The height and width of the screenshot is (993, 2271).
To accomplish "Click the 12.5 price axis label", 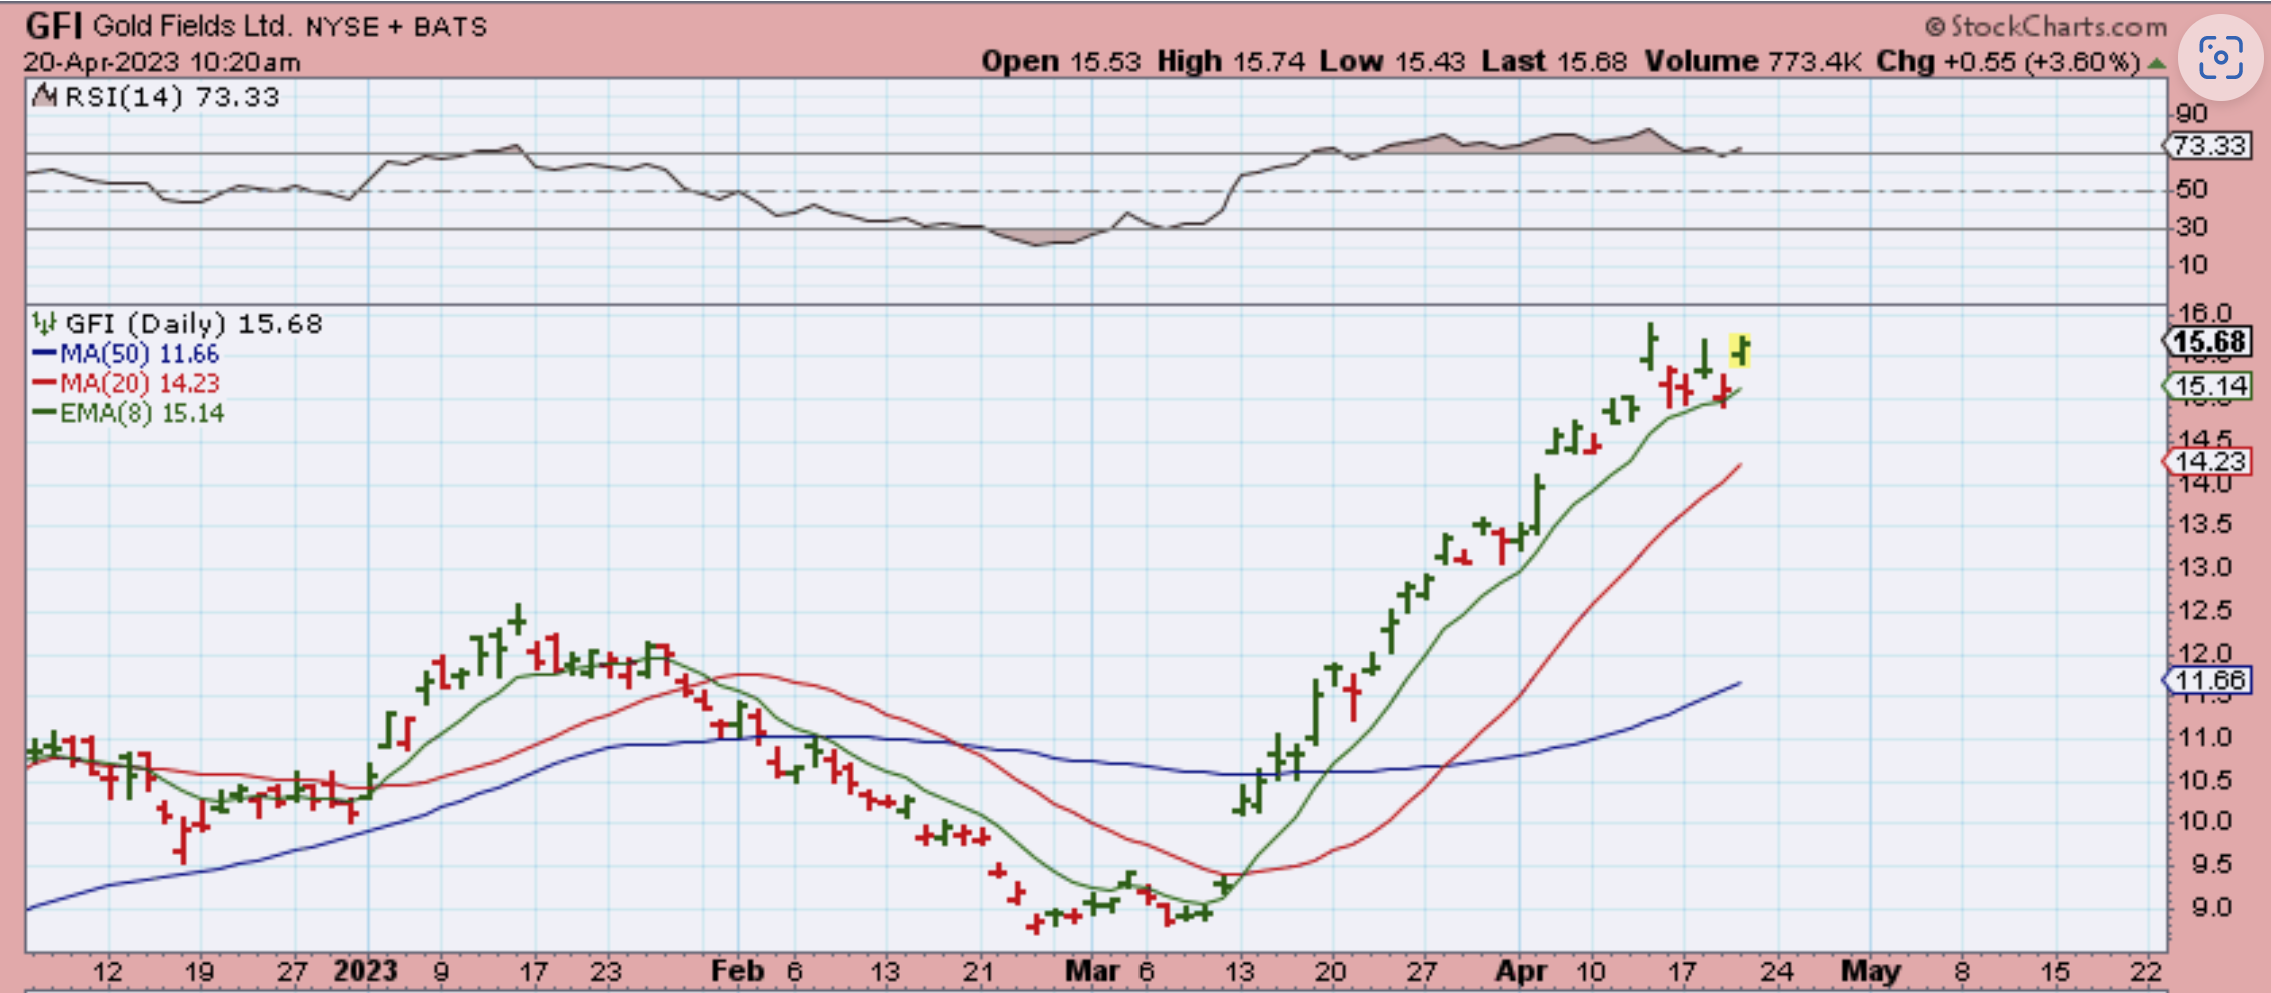I will (x=2203, y=610).
